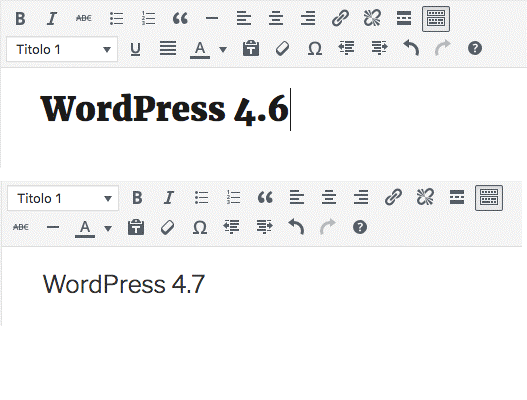Toggle the toolbar in WordPress 4.7 editor
This screenshot has height=400, width=527.
pyautogui.click(x=489, y=198)
